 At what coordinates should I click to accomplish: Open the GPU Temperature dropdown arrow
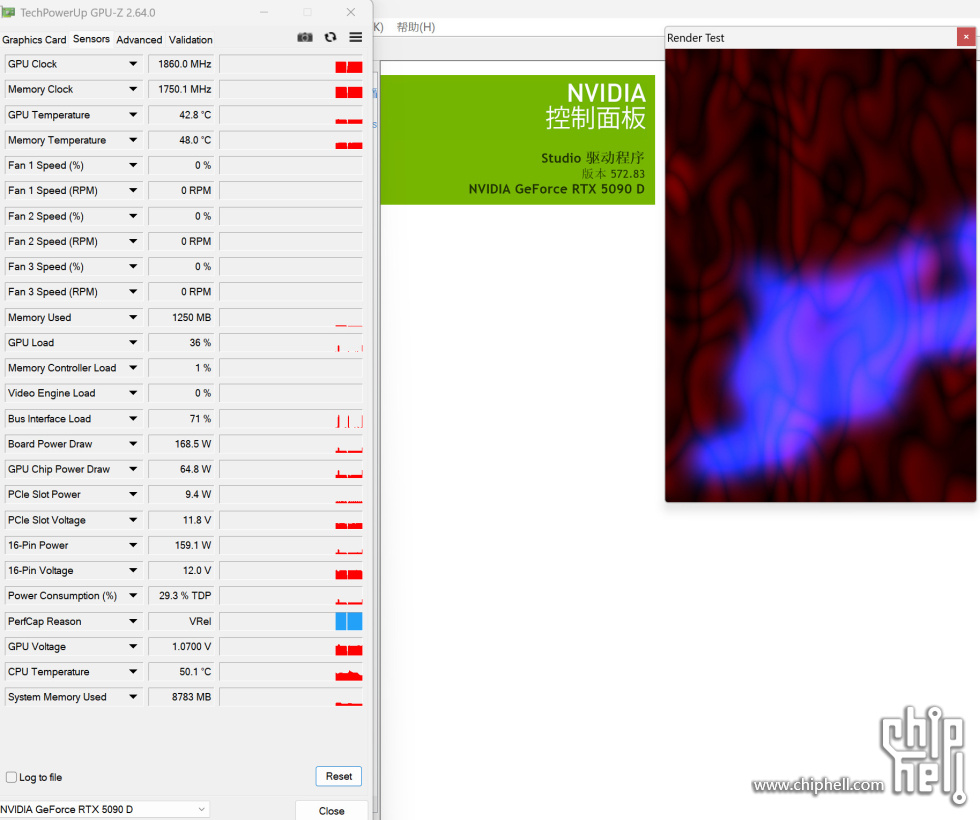tap(133, 115)
